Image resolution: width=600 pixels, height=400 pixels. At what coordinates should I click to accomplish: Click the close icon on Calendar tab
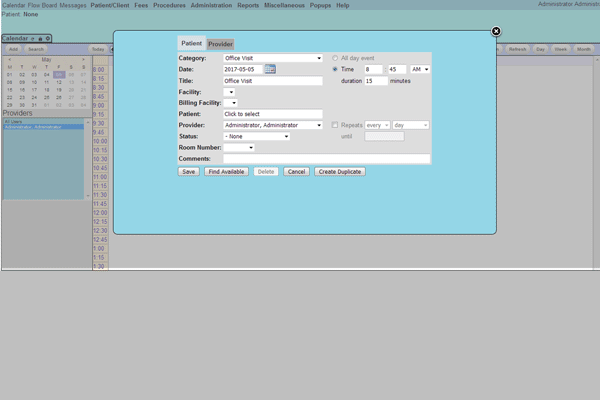tap(48, 39)
